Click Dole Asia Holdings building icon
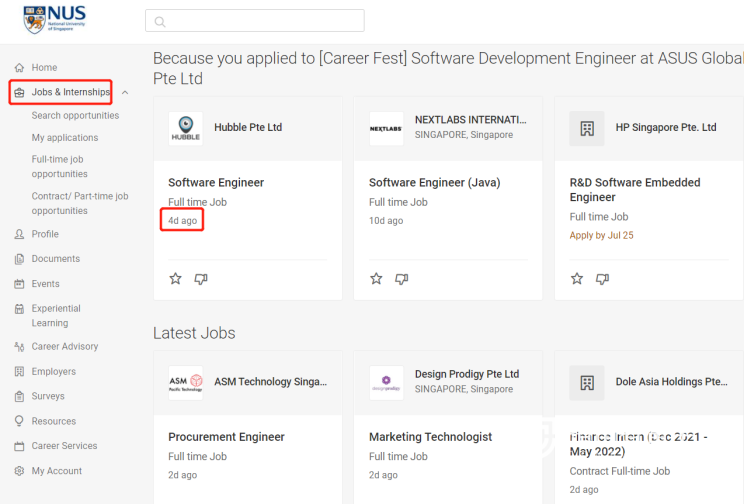 587,382
